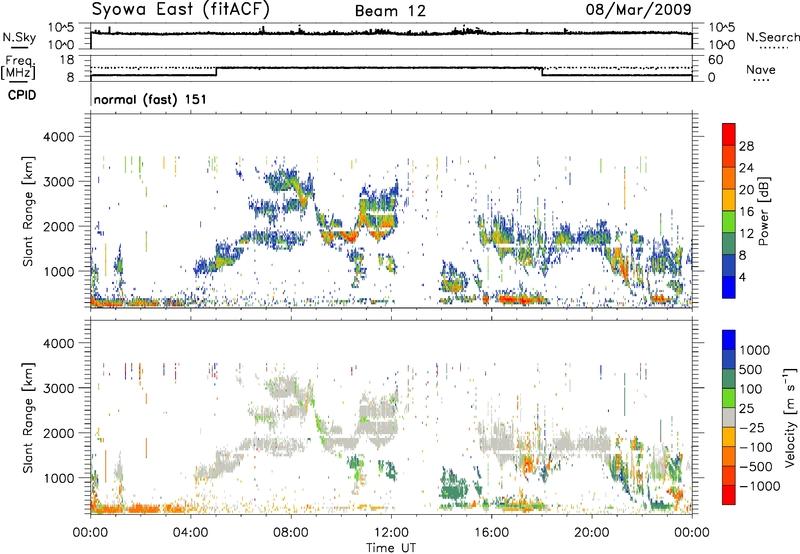Select the "N.Search" legend label
Viewport: 800px width, 554px height.
772,37
